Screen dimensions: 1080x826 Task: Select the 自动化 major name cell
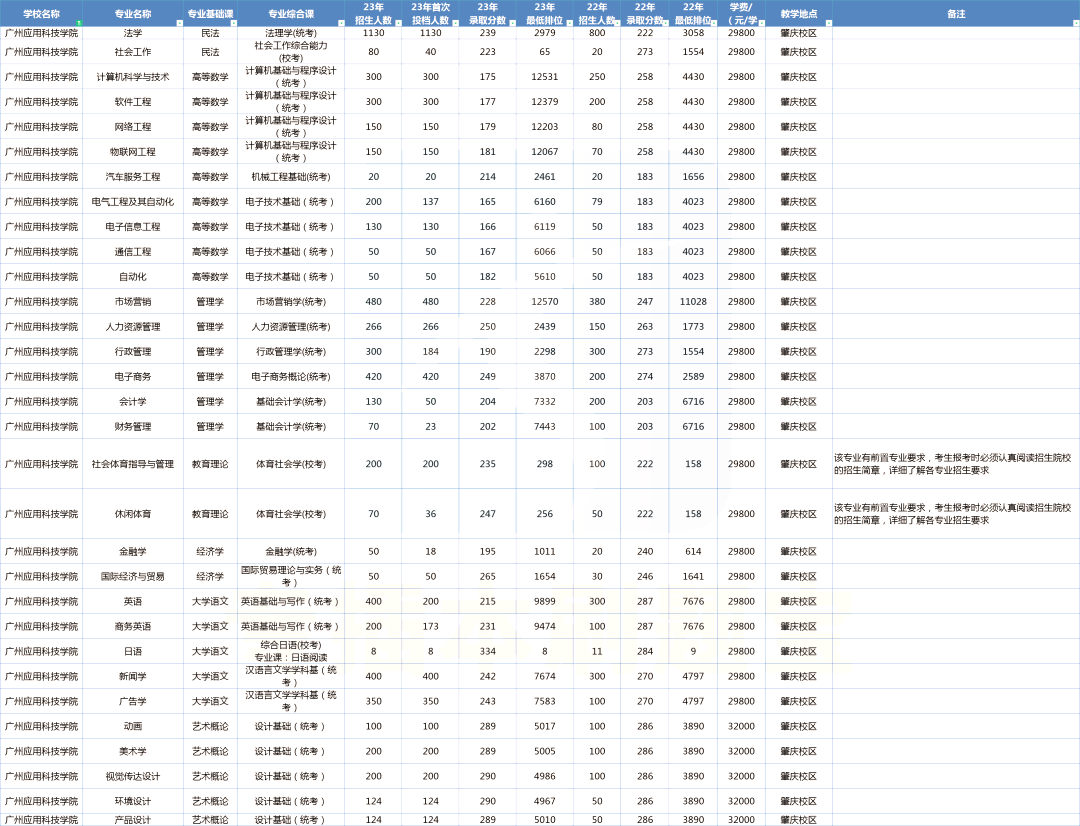click(x=133, y=276)
